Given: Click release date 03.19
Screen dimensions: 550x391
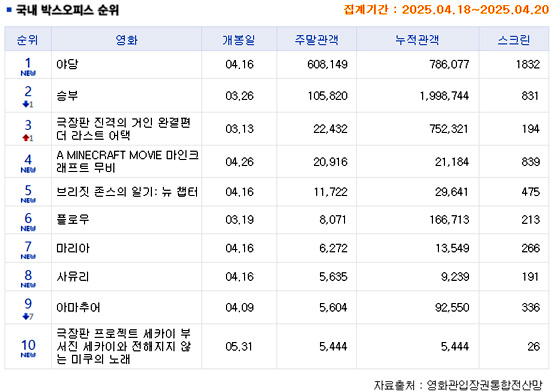Looking at the screenshot, I should [240, 220].
